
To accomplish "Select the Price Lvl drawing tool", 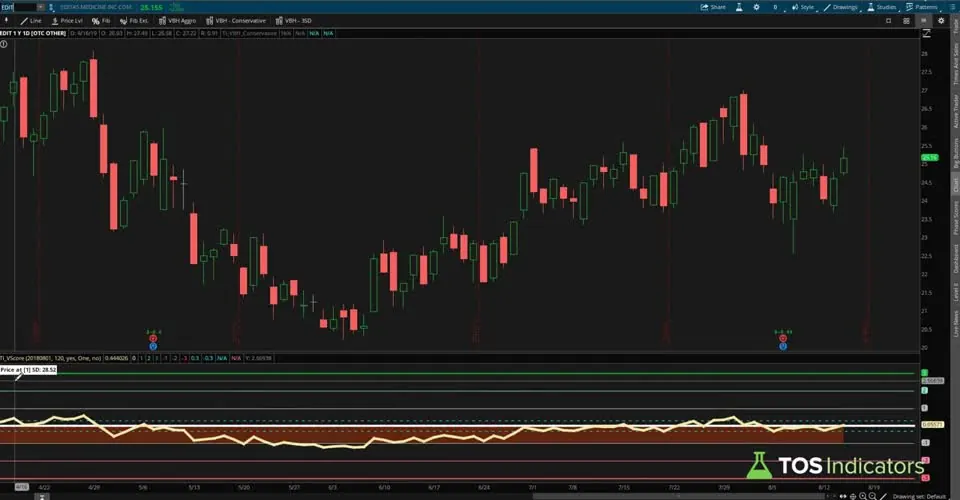I will (67, 20).
